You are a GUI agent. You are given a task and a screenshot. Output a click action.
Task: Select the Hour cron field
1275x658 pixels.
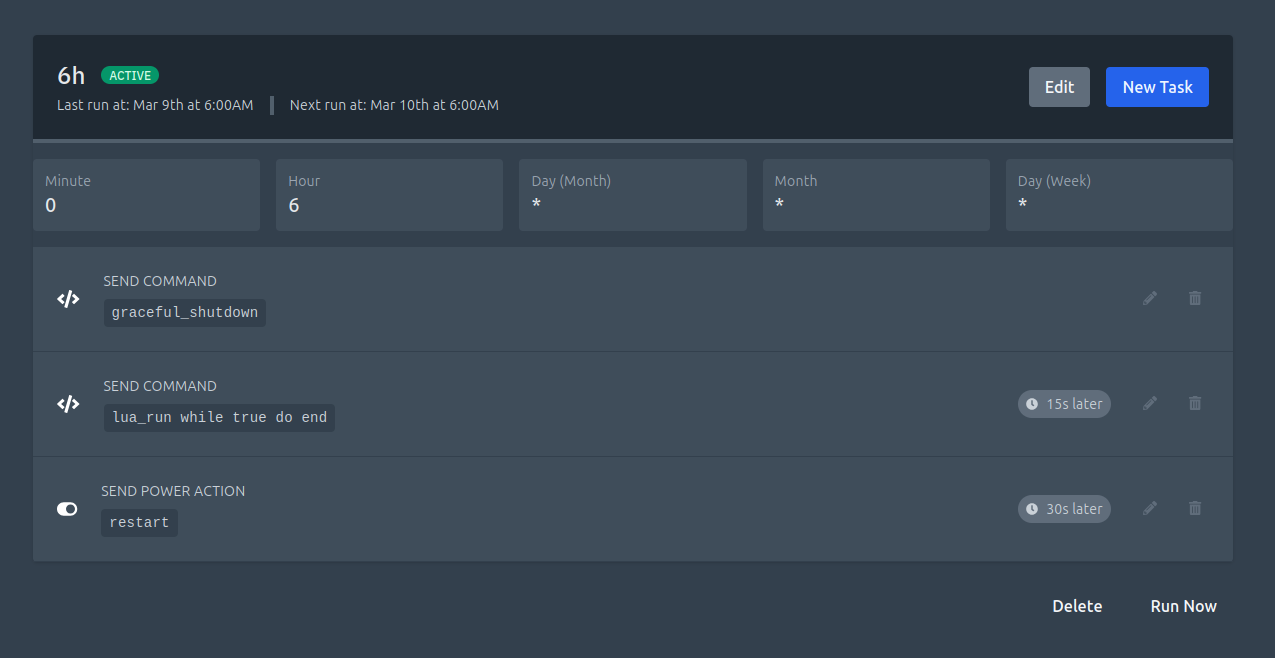(389, 195)
